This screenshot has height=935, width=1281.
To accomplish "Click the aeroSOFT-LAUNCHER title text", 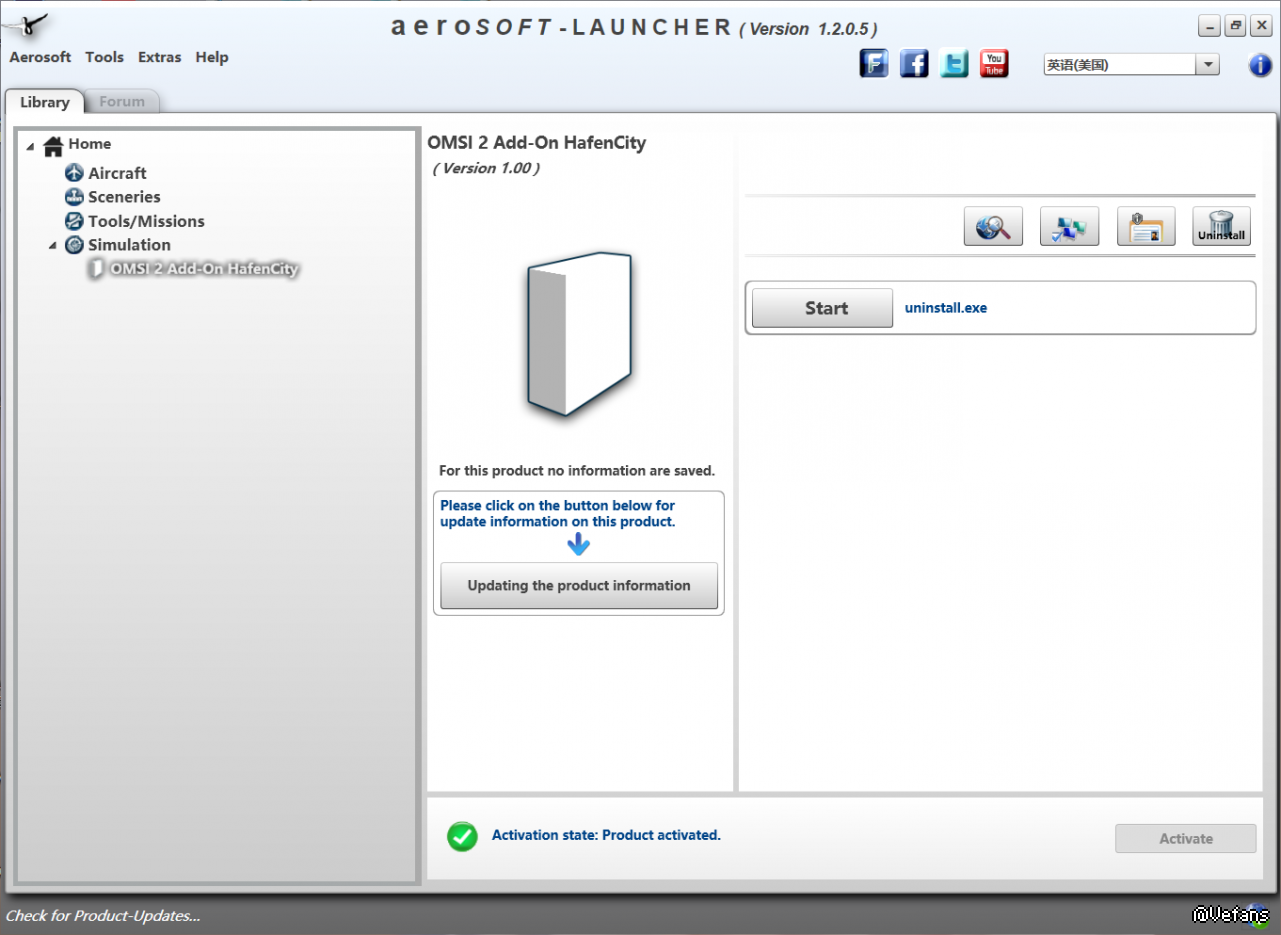I will (562, 27).
